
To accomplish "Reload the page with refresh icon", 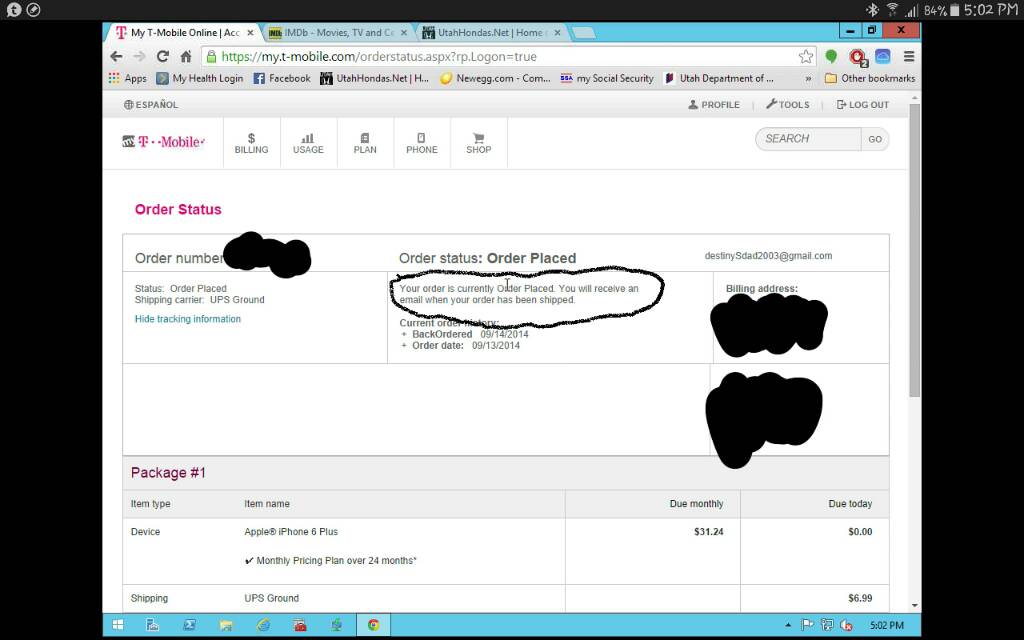I will [163, 57].
